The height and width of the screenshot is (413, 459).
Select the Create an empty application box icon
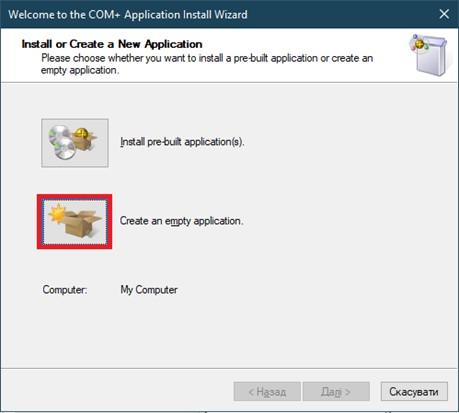pyautogui.click(x=75, y=222)
